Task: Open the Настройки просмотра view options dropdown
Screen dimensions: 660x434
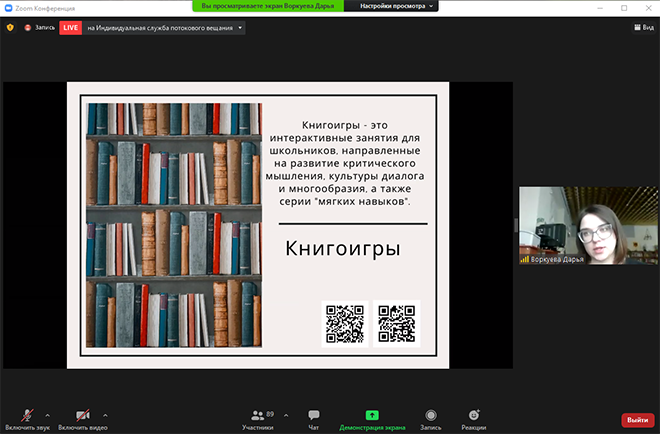Action: [397, 6]
